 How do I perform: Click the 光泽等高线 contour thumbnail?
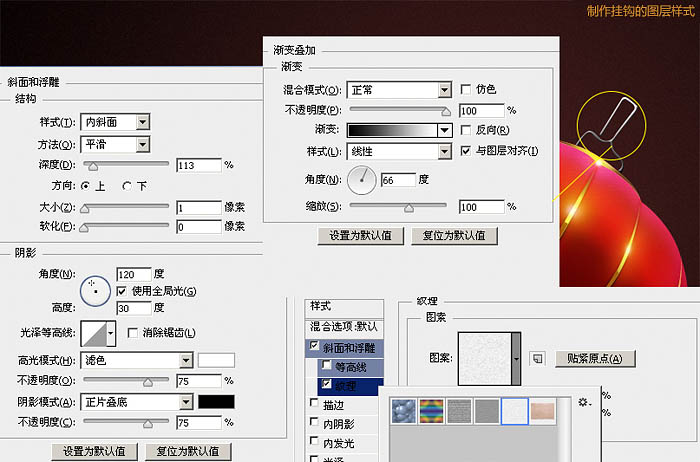(94, 333)
